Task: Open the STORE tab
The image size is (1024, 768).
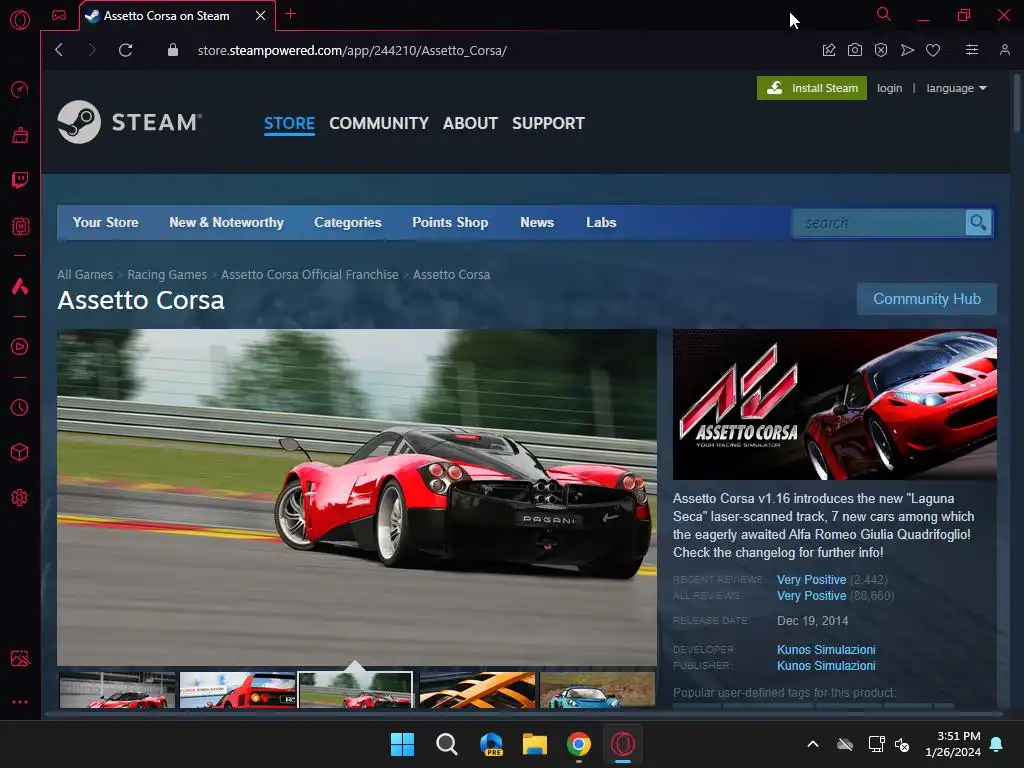Action: [x=289, y=123]
